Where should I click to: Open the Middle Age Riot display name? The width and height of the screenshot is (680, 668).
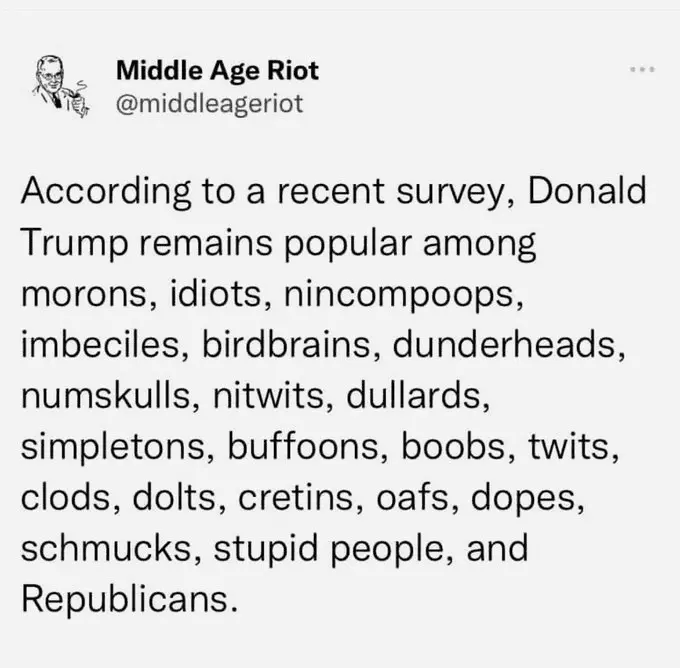point(218,70)
